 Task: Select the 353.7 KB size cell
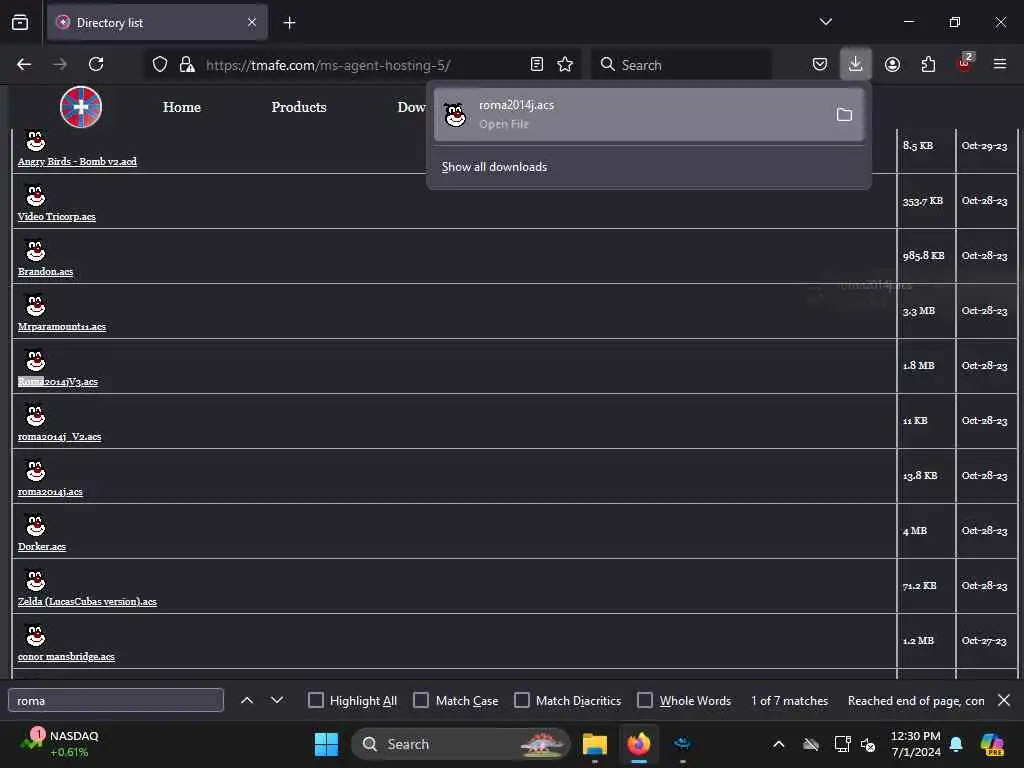click(926, 200)
